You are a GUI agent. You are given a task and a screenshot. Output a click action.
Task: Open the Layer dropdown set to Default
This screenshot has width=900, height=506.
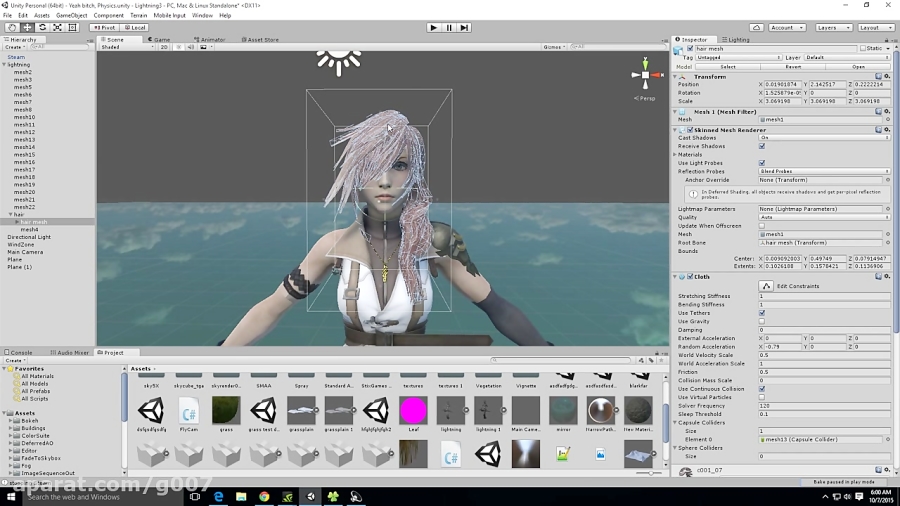click(x=847, y=58)
